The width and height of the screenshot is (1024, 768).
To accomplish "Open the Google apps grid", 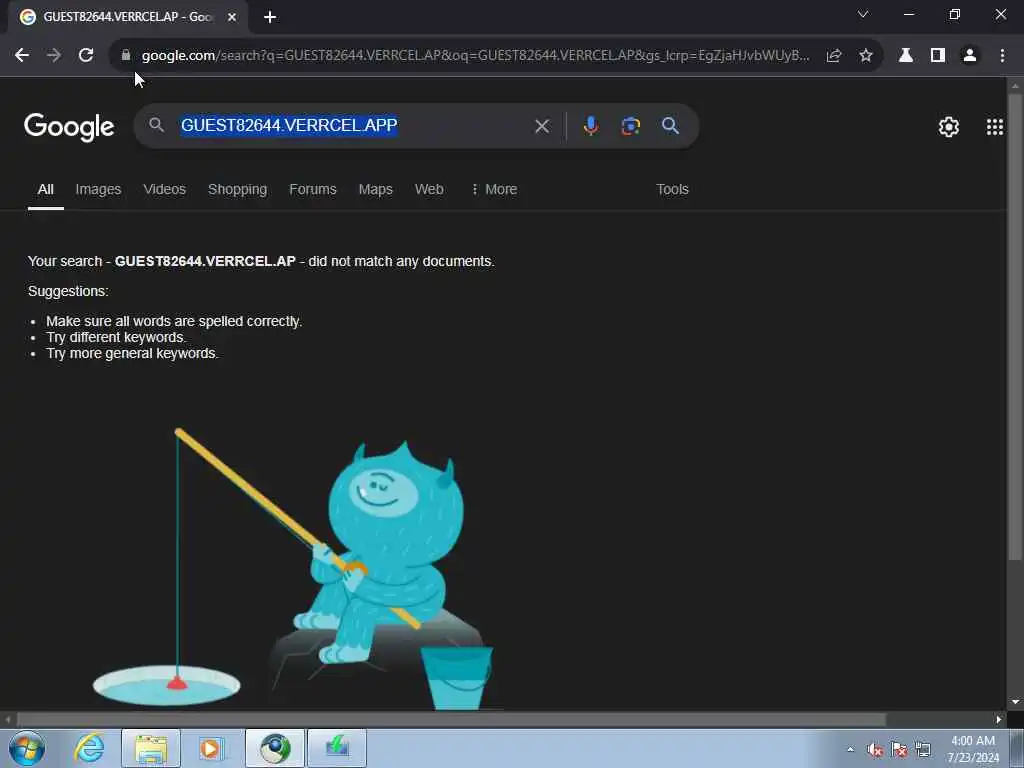I will (x=995, y=127).
